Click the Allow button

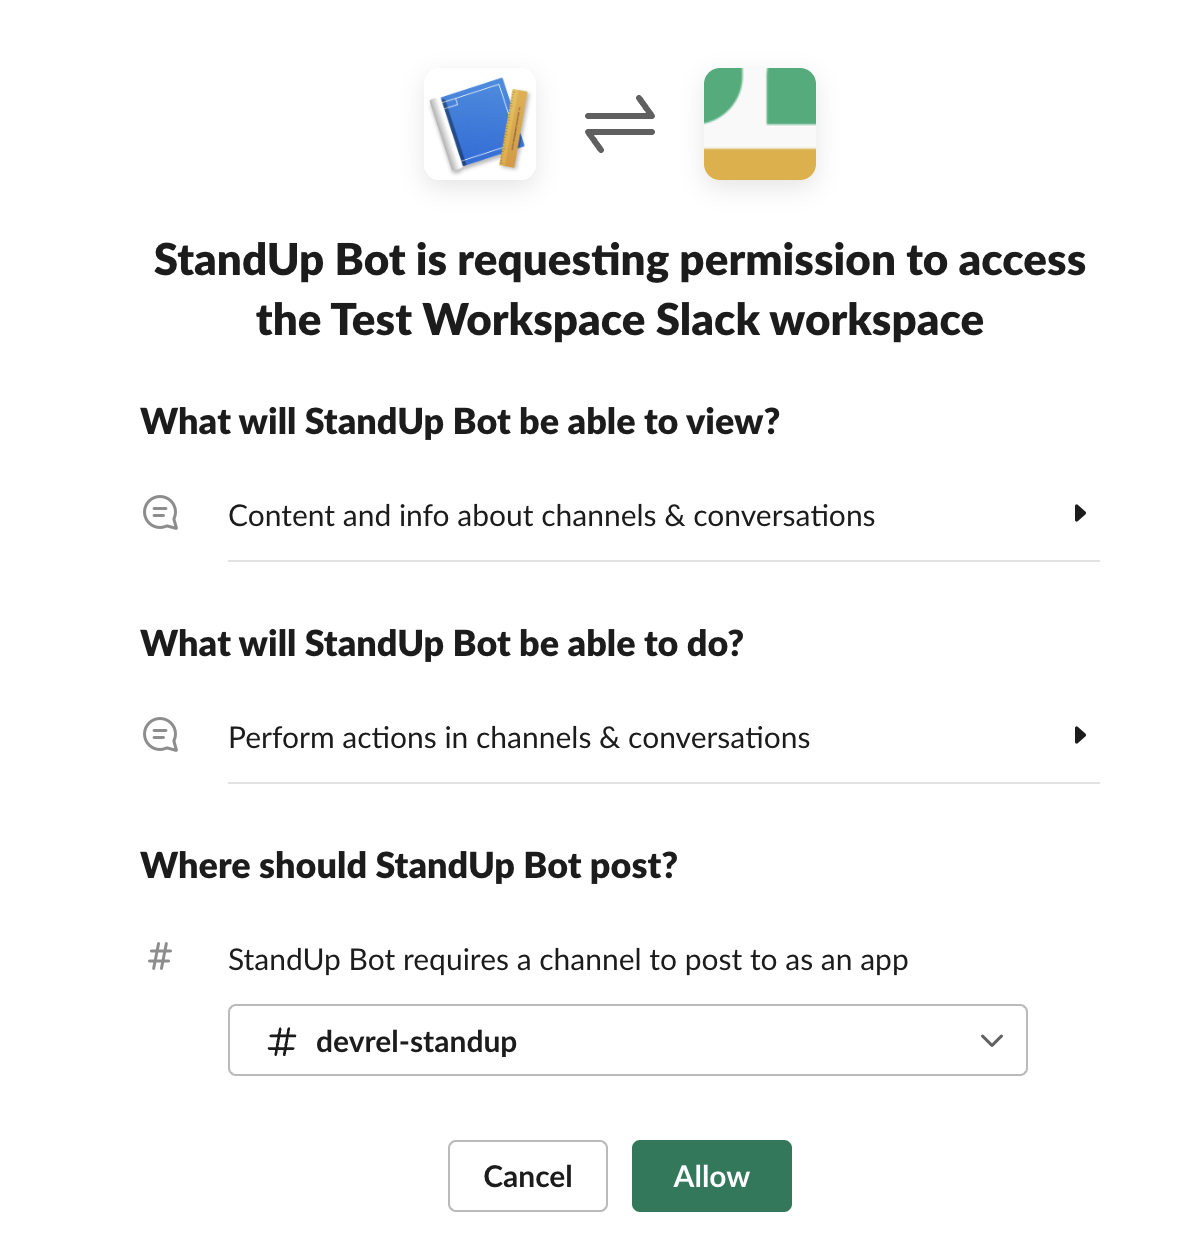coord(711,1176)
